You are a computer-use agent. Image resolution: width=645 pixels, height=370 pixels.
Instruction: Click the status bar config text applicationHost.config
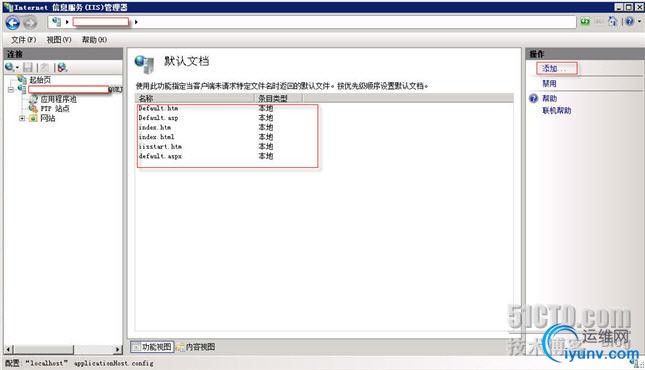tap(114, 363)
